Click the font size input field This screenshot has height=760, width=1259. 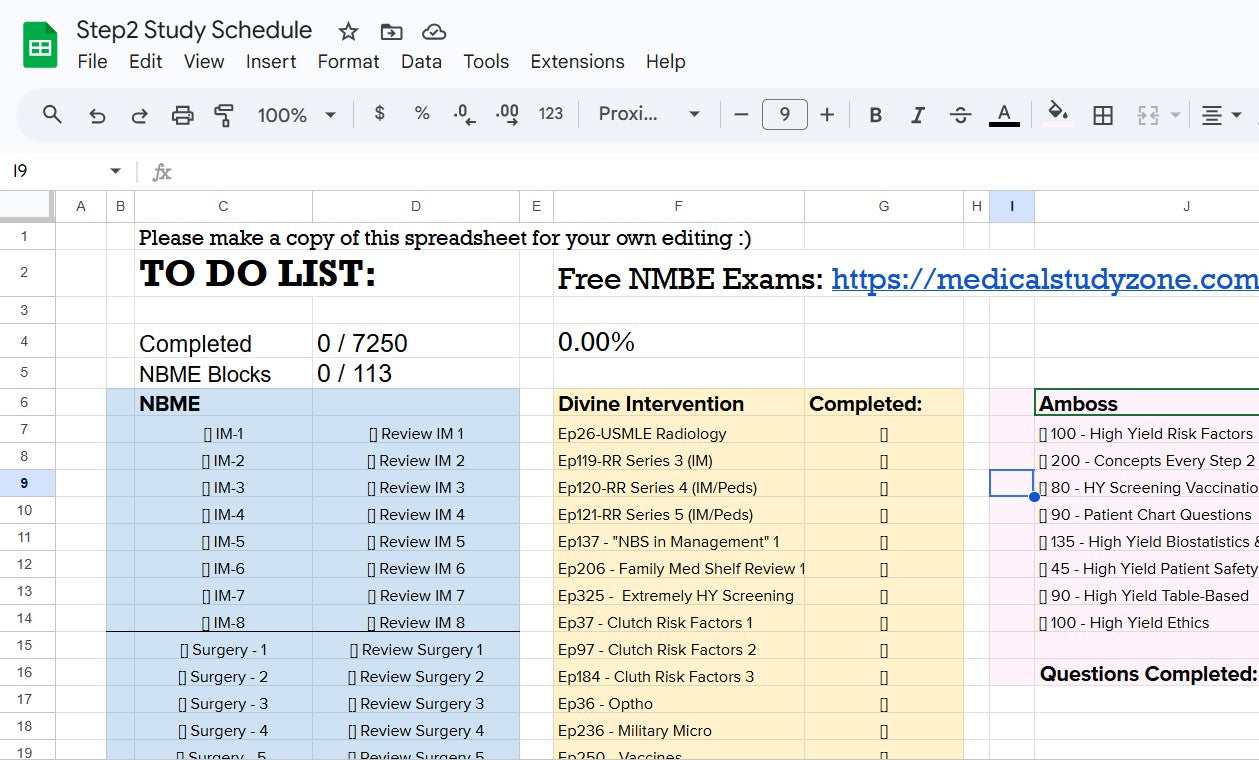[784, 115]
